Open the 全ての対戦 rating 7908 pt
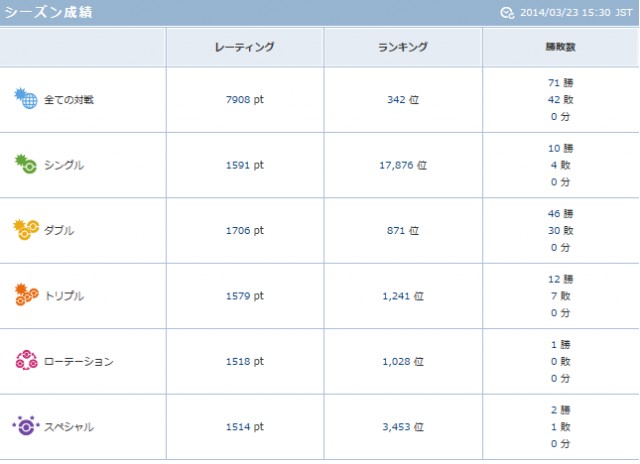Screen dimensions: 640x464 [x=244, y=100]
